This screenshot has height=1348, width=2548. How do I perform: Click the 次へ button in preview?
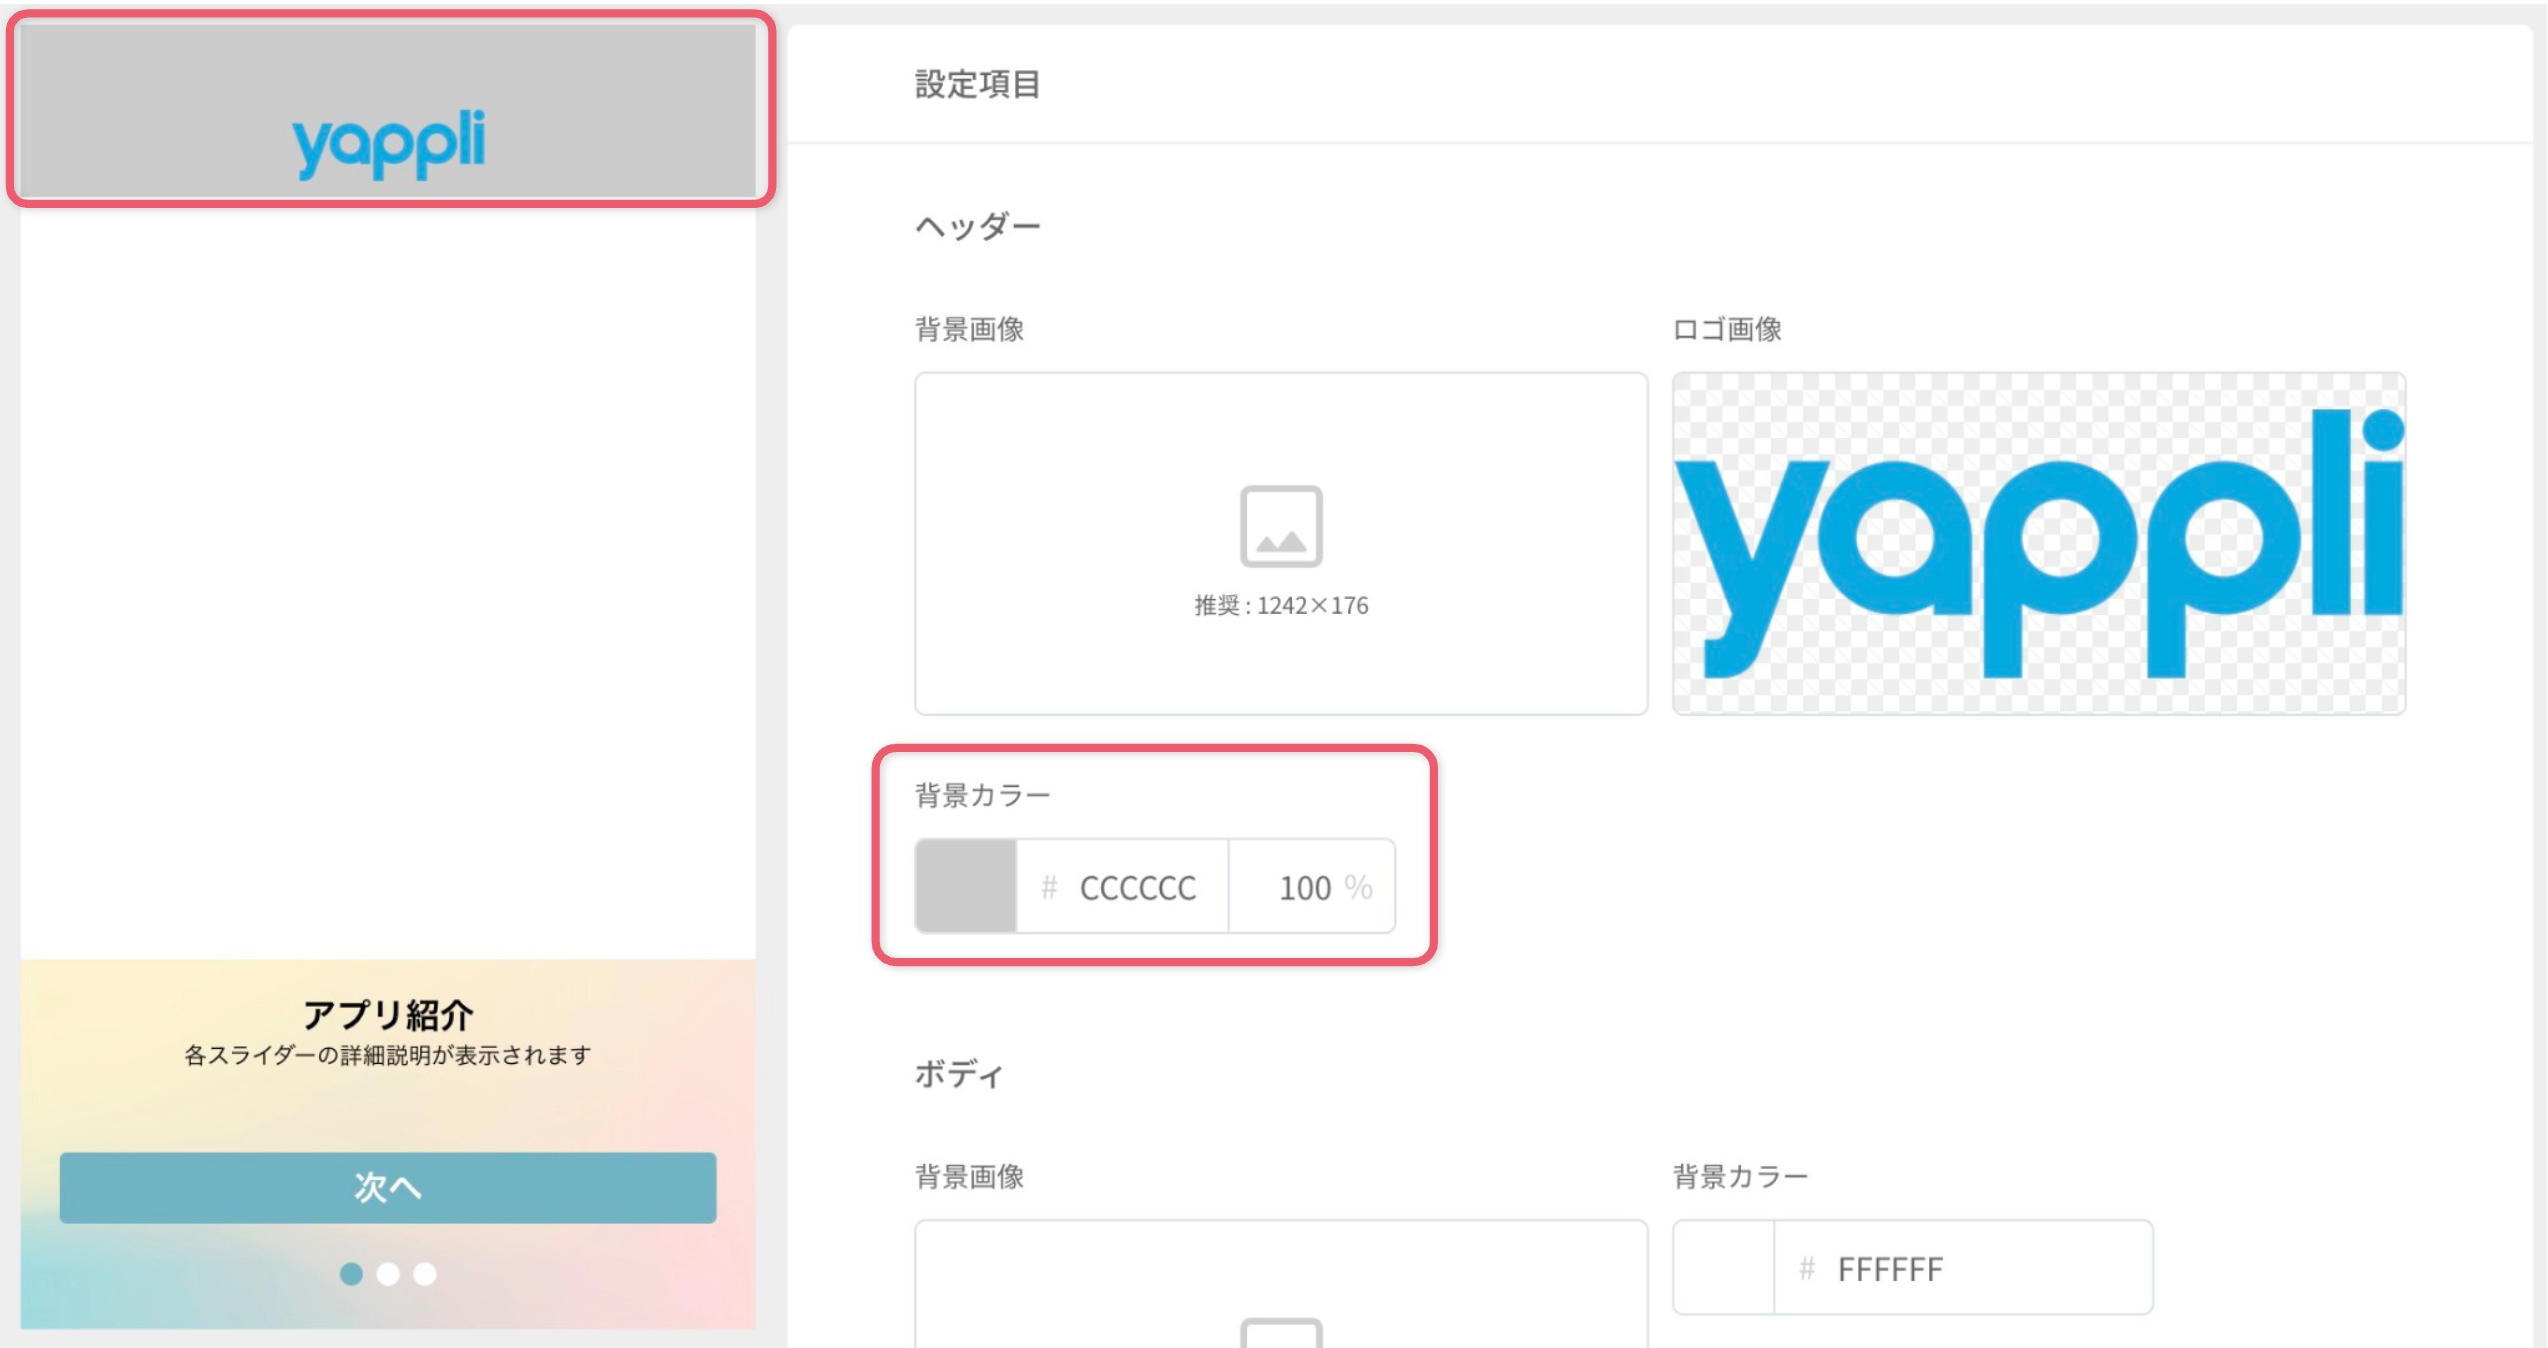tap(388, 1187)
